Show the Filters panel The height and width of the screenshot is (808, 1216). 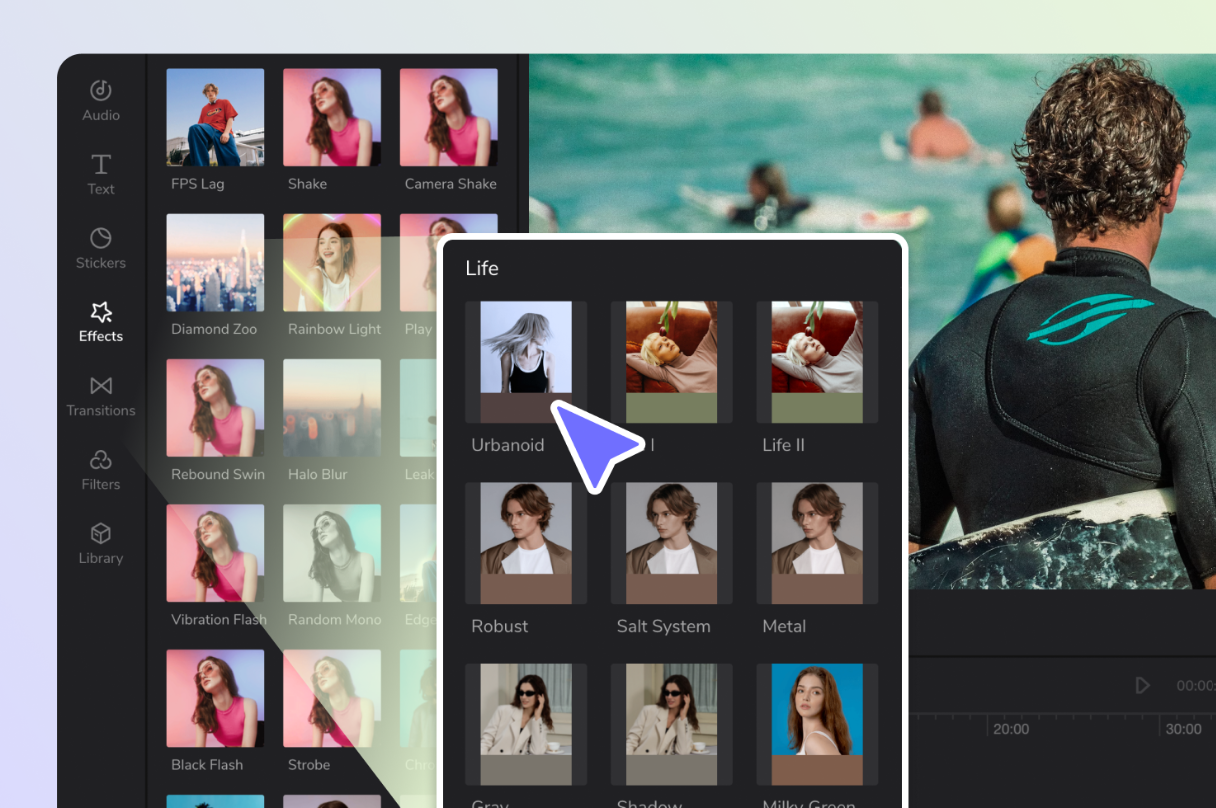pos(101,470)
